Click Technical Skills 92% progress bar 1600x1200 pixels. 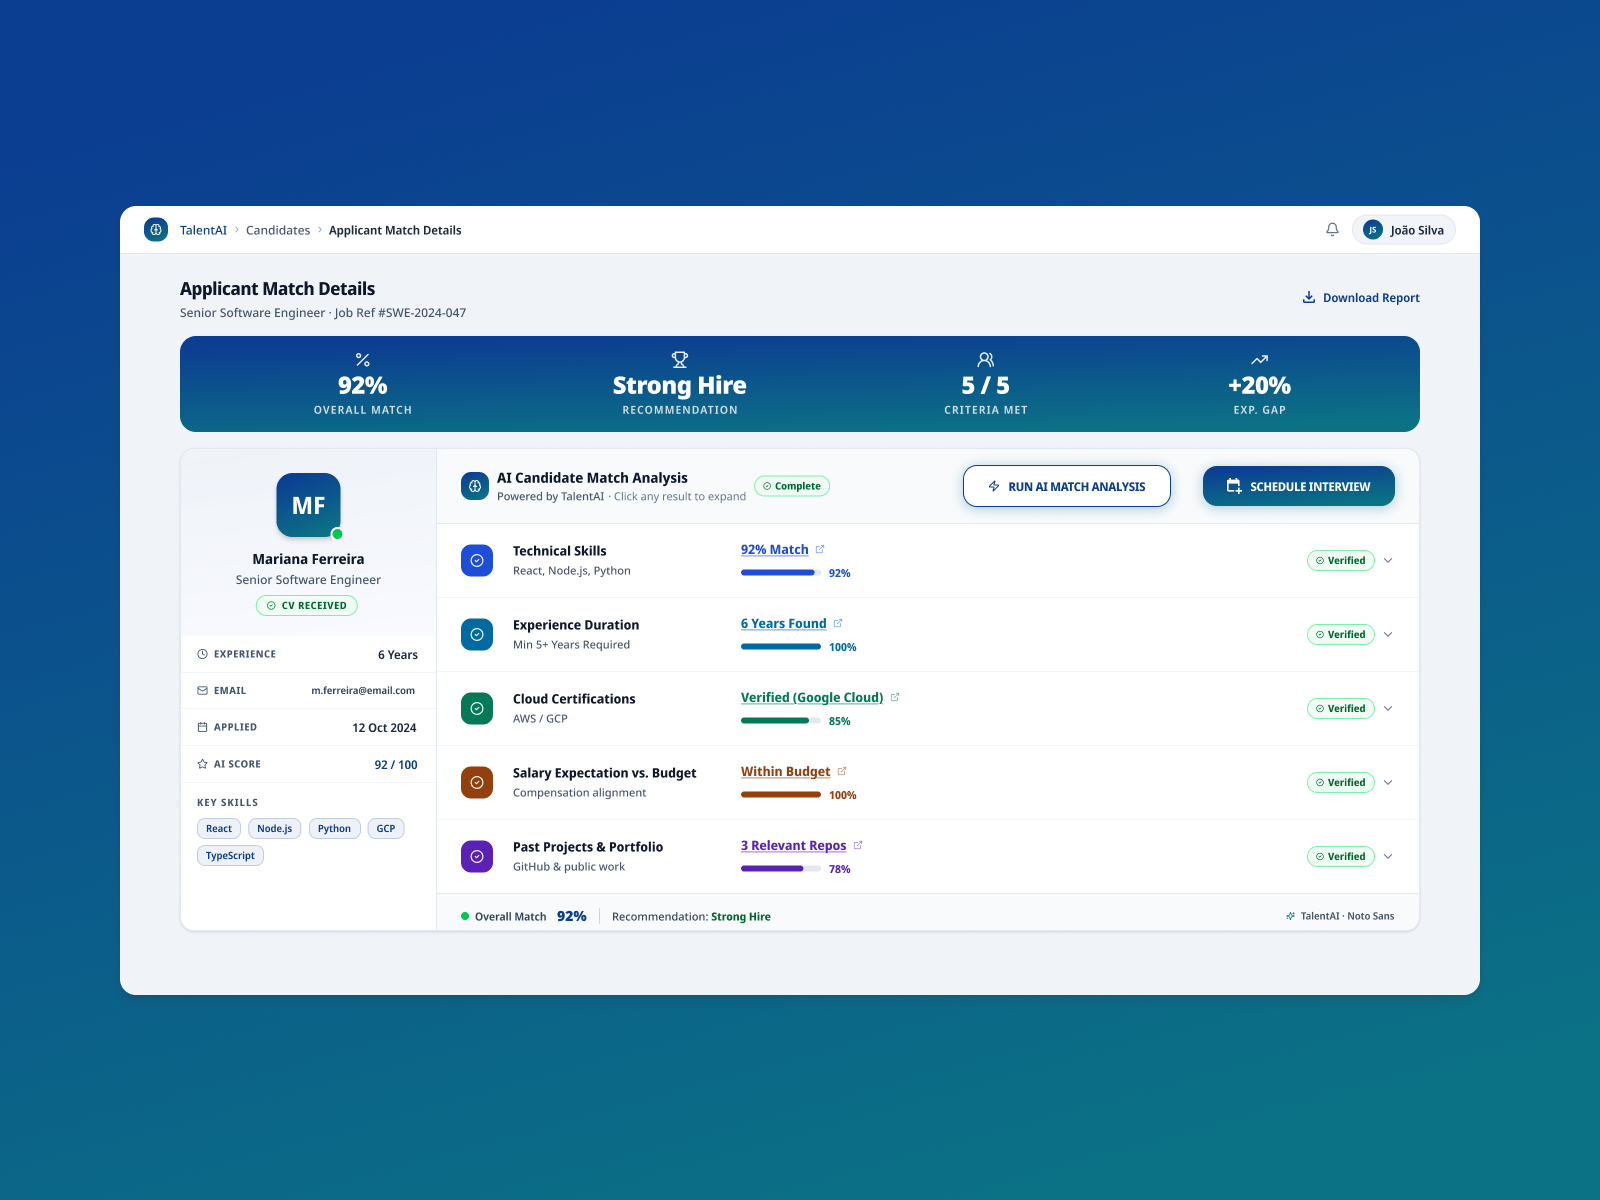pyautogui.click(x=781, y=573)
